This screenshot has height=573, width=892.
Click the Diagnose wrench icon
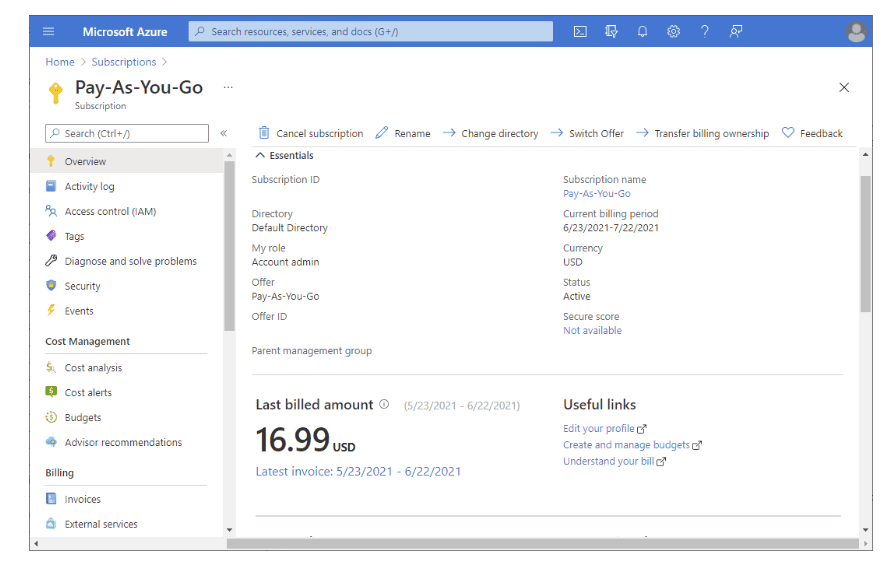pyautogui.click(x=51, y=261)
